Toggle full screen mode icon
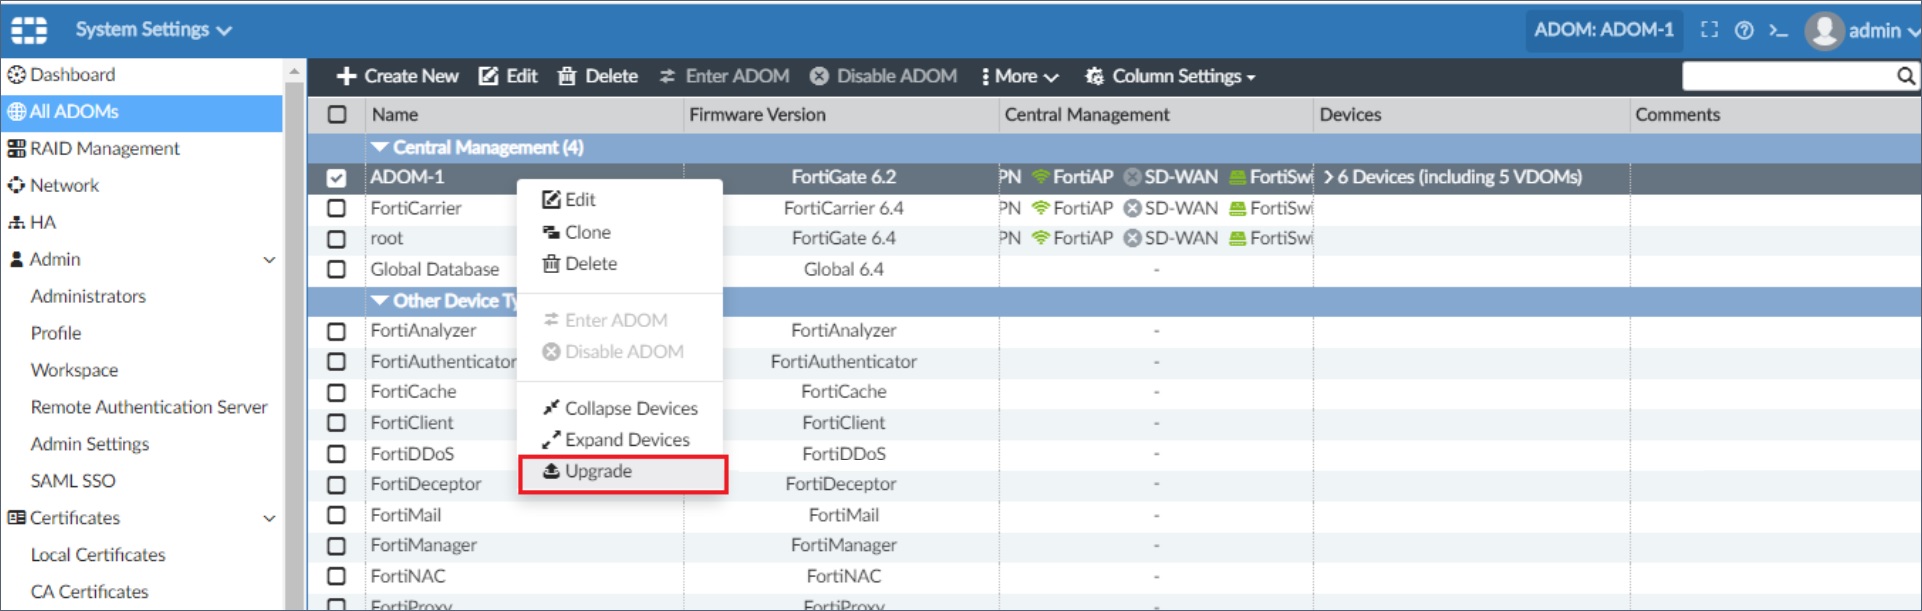Viewport: 1922px width, 611px height. click(x=1709, y=30)
